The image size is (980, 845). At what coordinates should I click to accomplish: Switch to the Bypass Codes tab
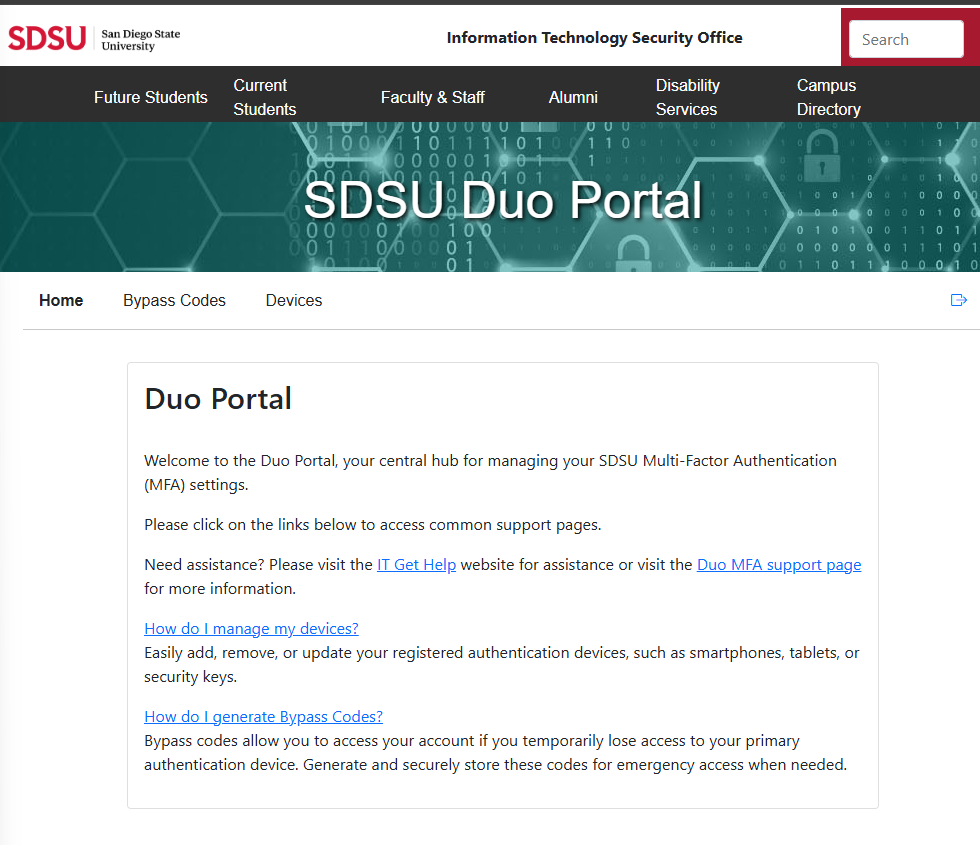coord(174,301)
